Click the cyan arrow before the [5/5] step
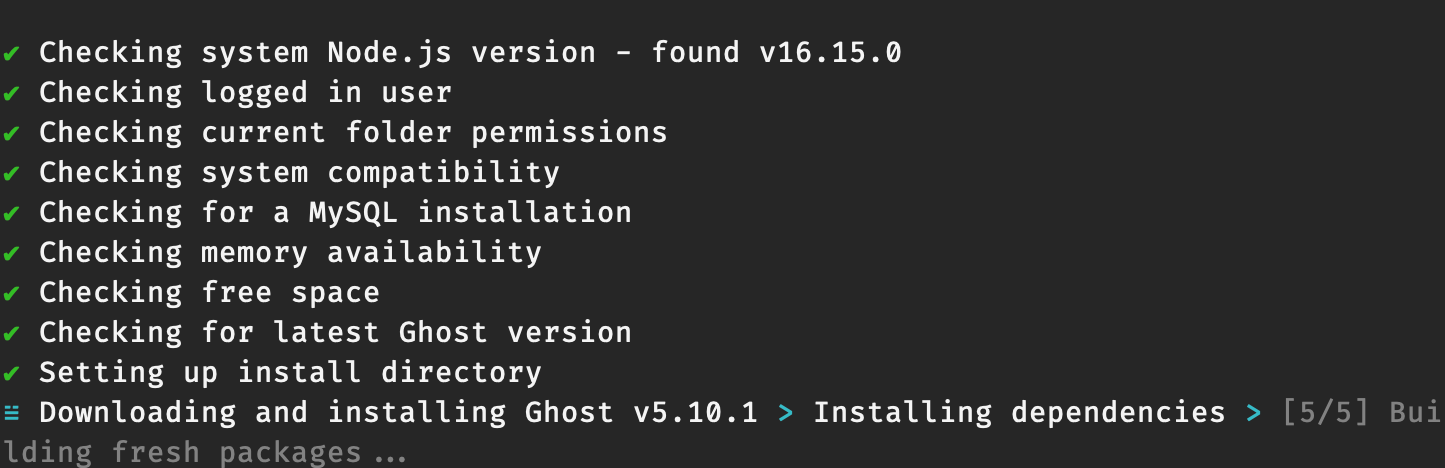 coord(1253,412)
